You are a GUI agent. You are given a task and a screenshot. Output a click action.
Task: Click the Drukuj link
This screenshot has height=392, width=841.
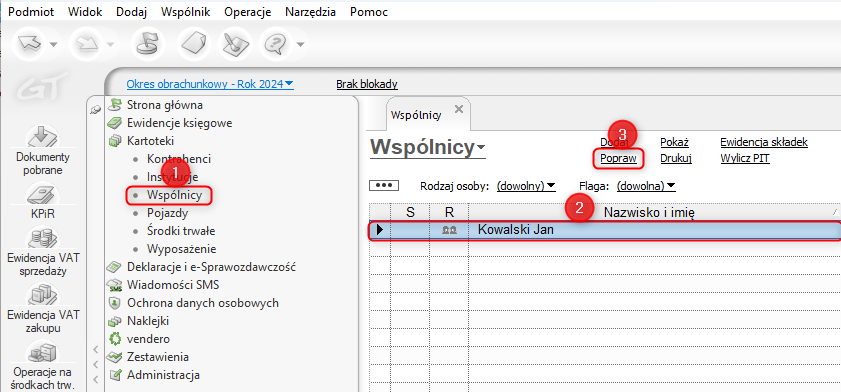coord(676,158)
